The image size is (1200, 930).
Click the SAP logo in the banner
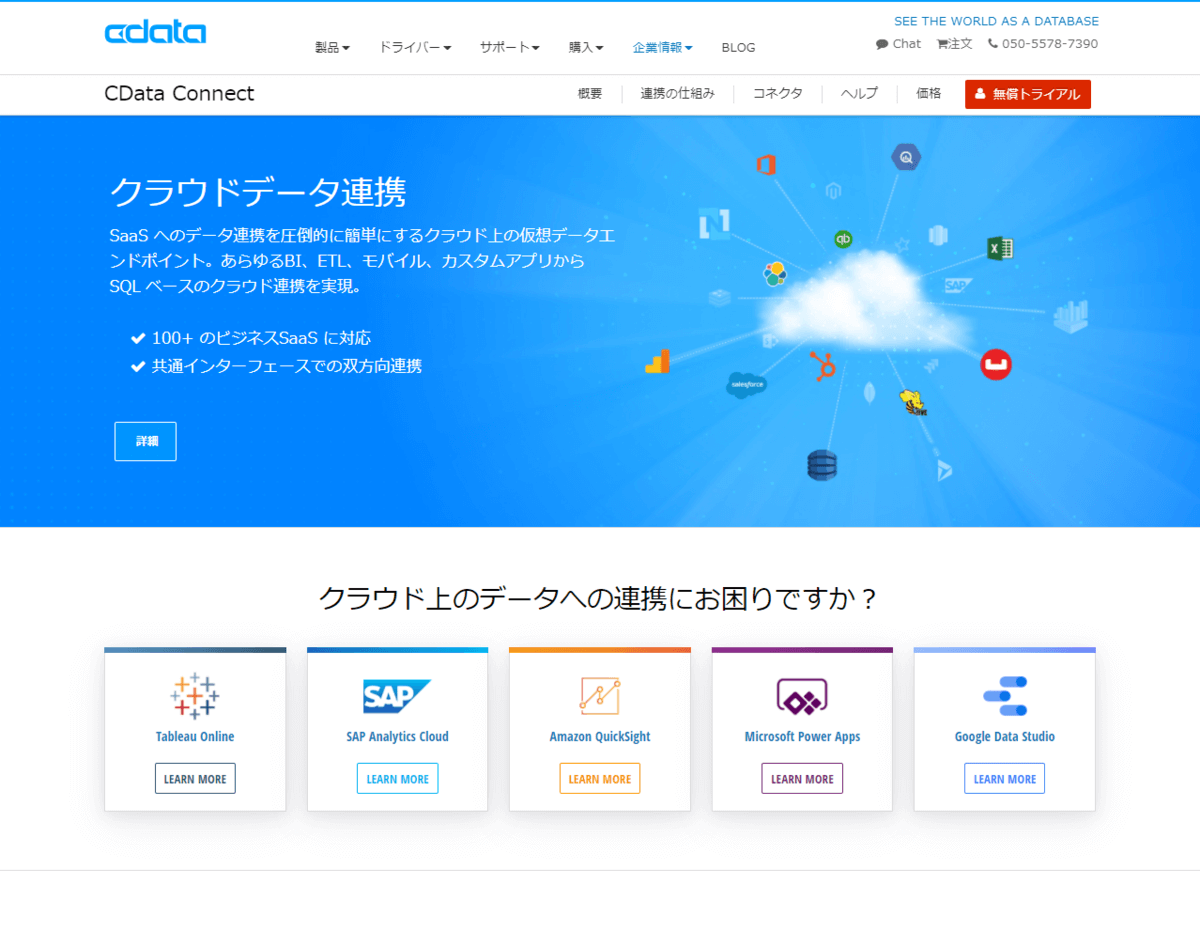coord(958,285)
